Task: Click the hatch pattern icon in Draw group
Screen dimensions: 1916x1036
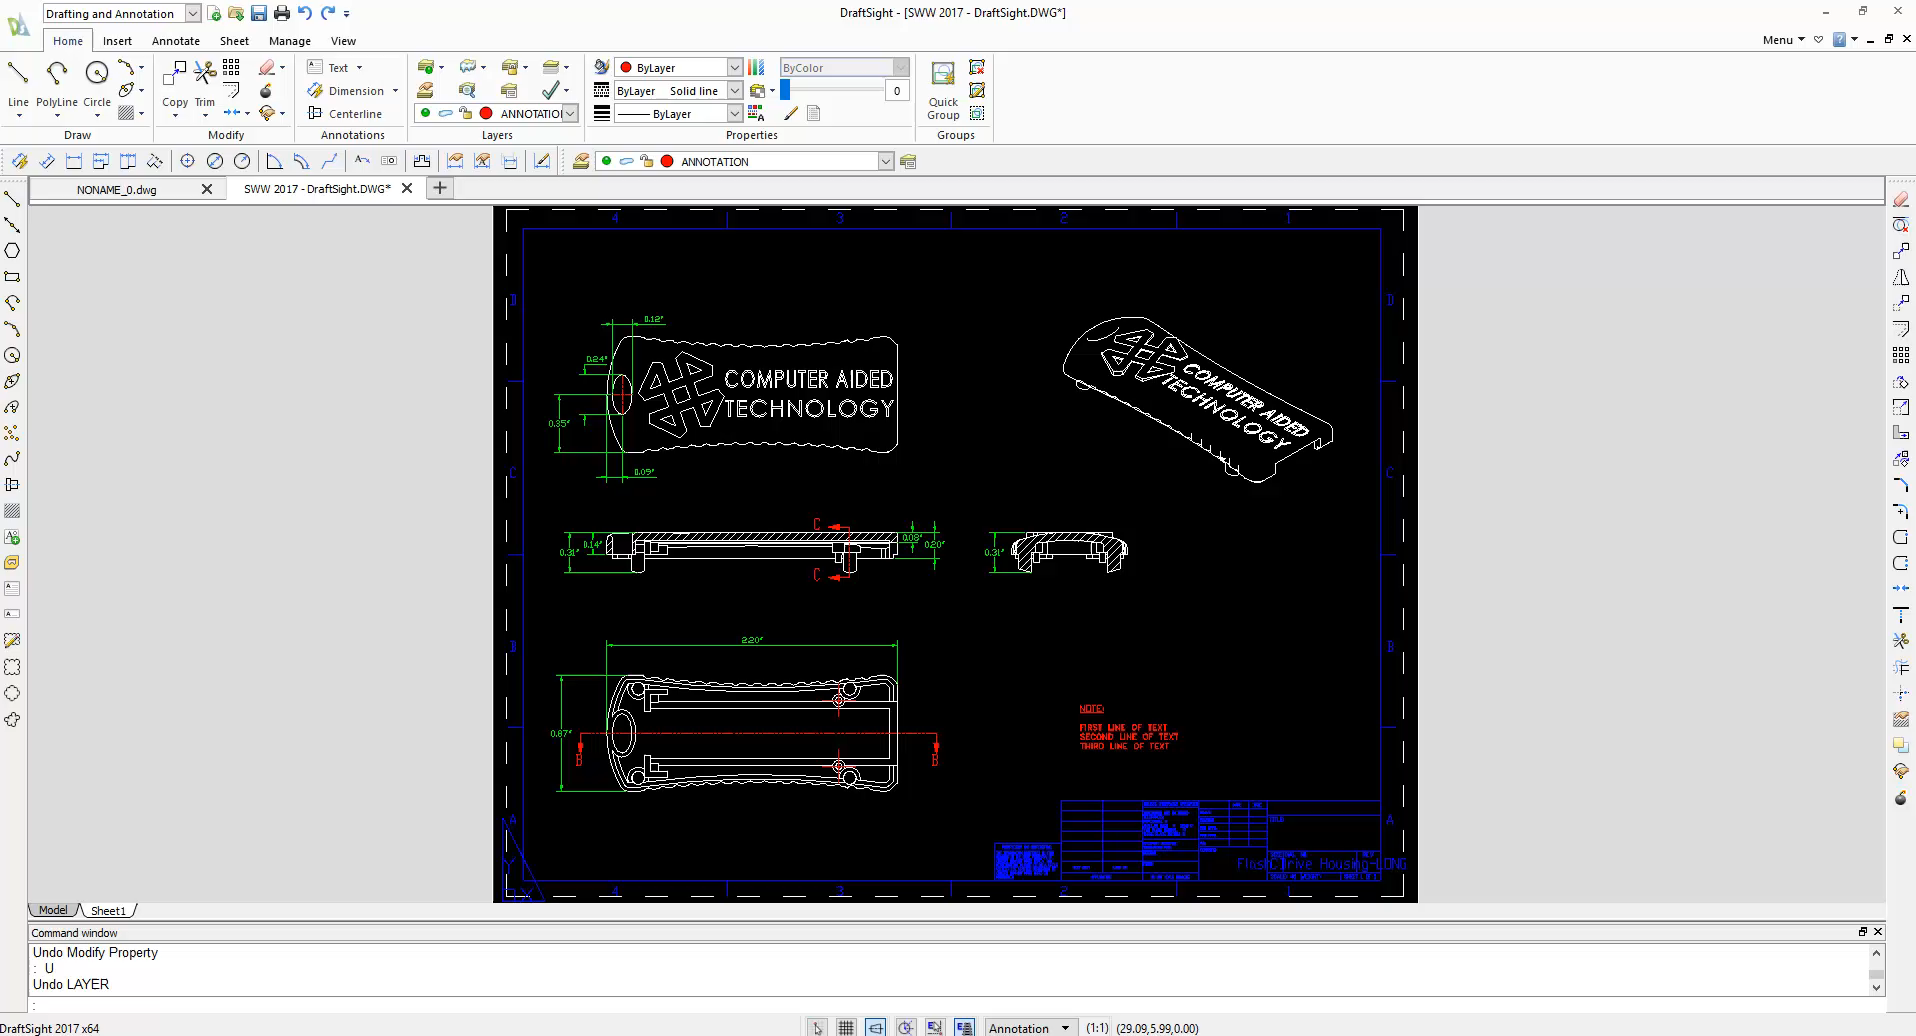Action: pyautogui.click(x=126, y=113)
